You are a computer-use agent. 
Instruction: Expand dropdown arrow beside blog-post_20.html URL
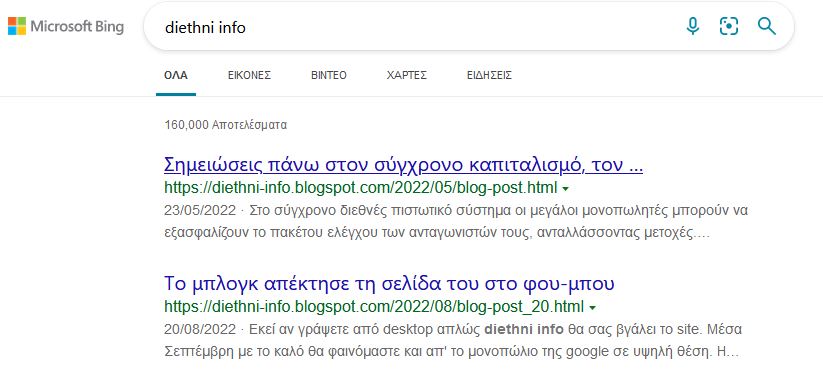pyautogui.click(x=592, y=307)
